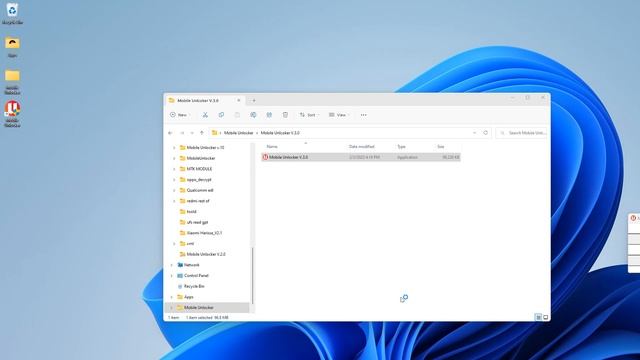Click the Cut scissors icon

coord(205,115)
